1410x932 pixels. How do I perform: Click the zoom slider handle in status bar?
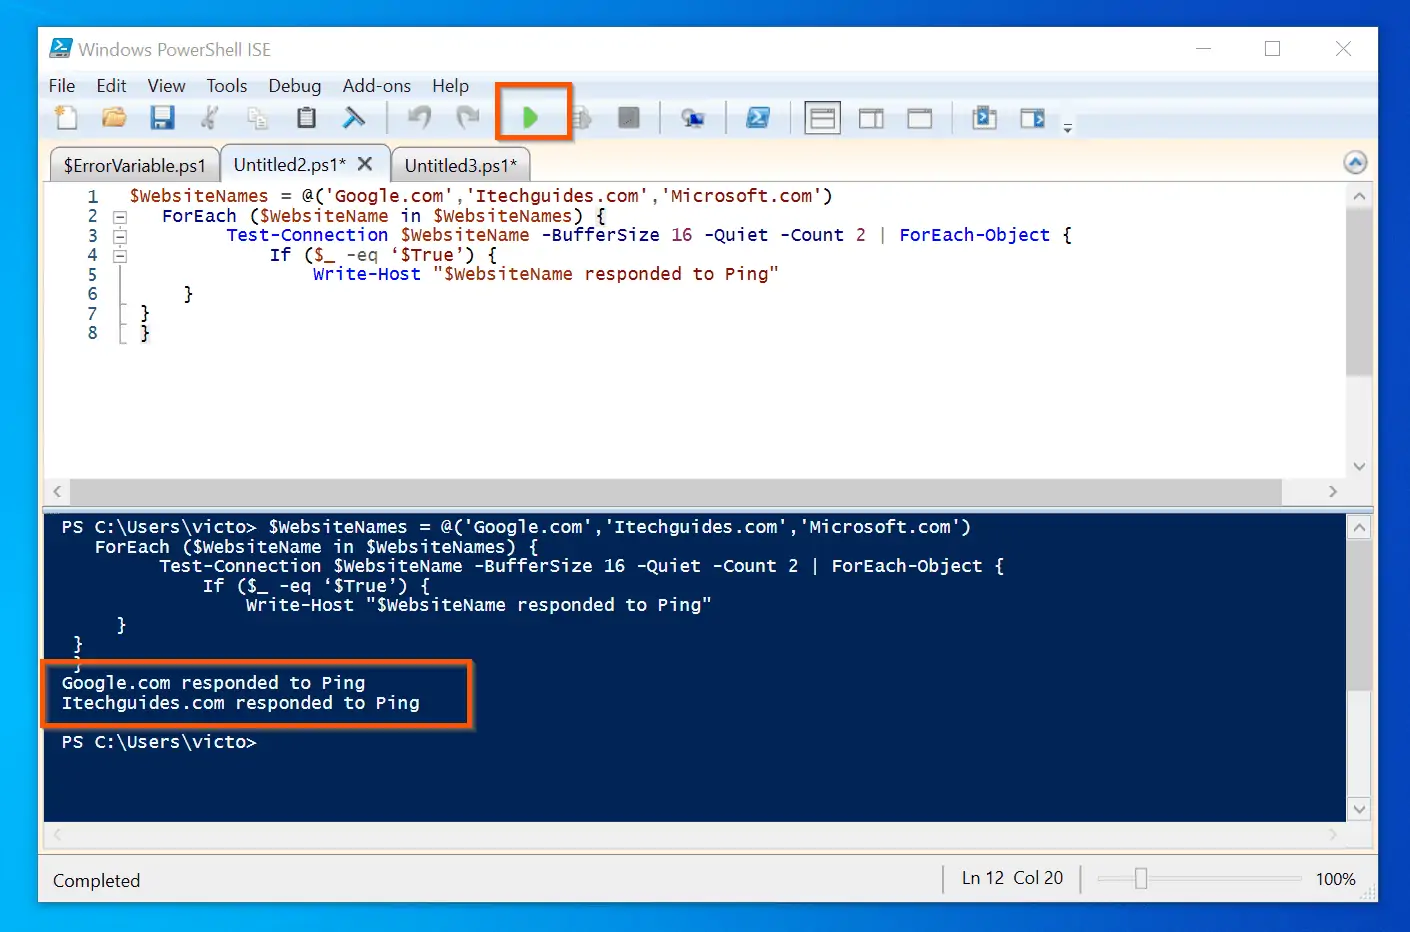pos(1140,879)
